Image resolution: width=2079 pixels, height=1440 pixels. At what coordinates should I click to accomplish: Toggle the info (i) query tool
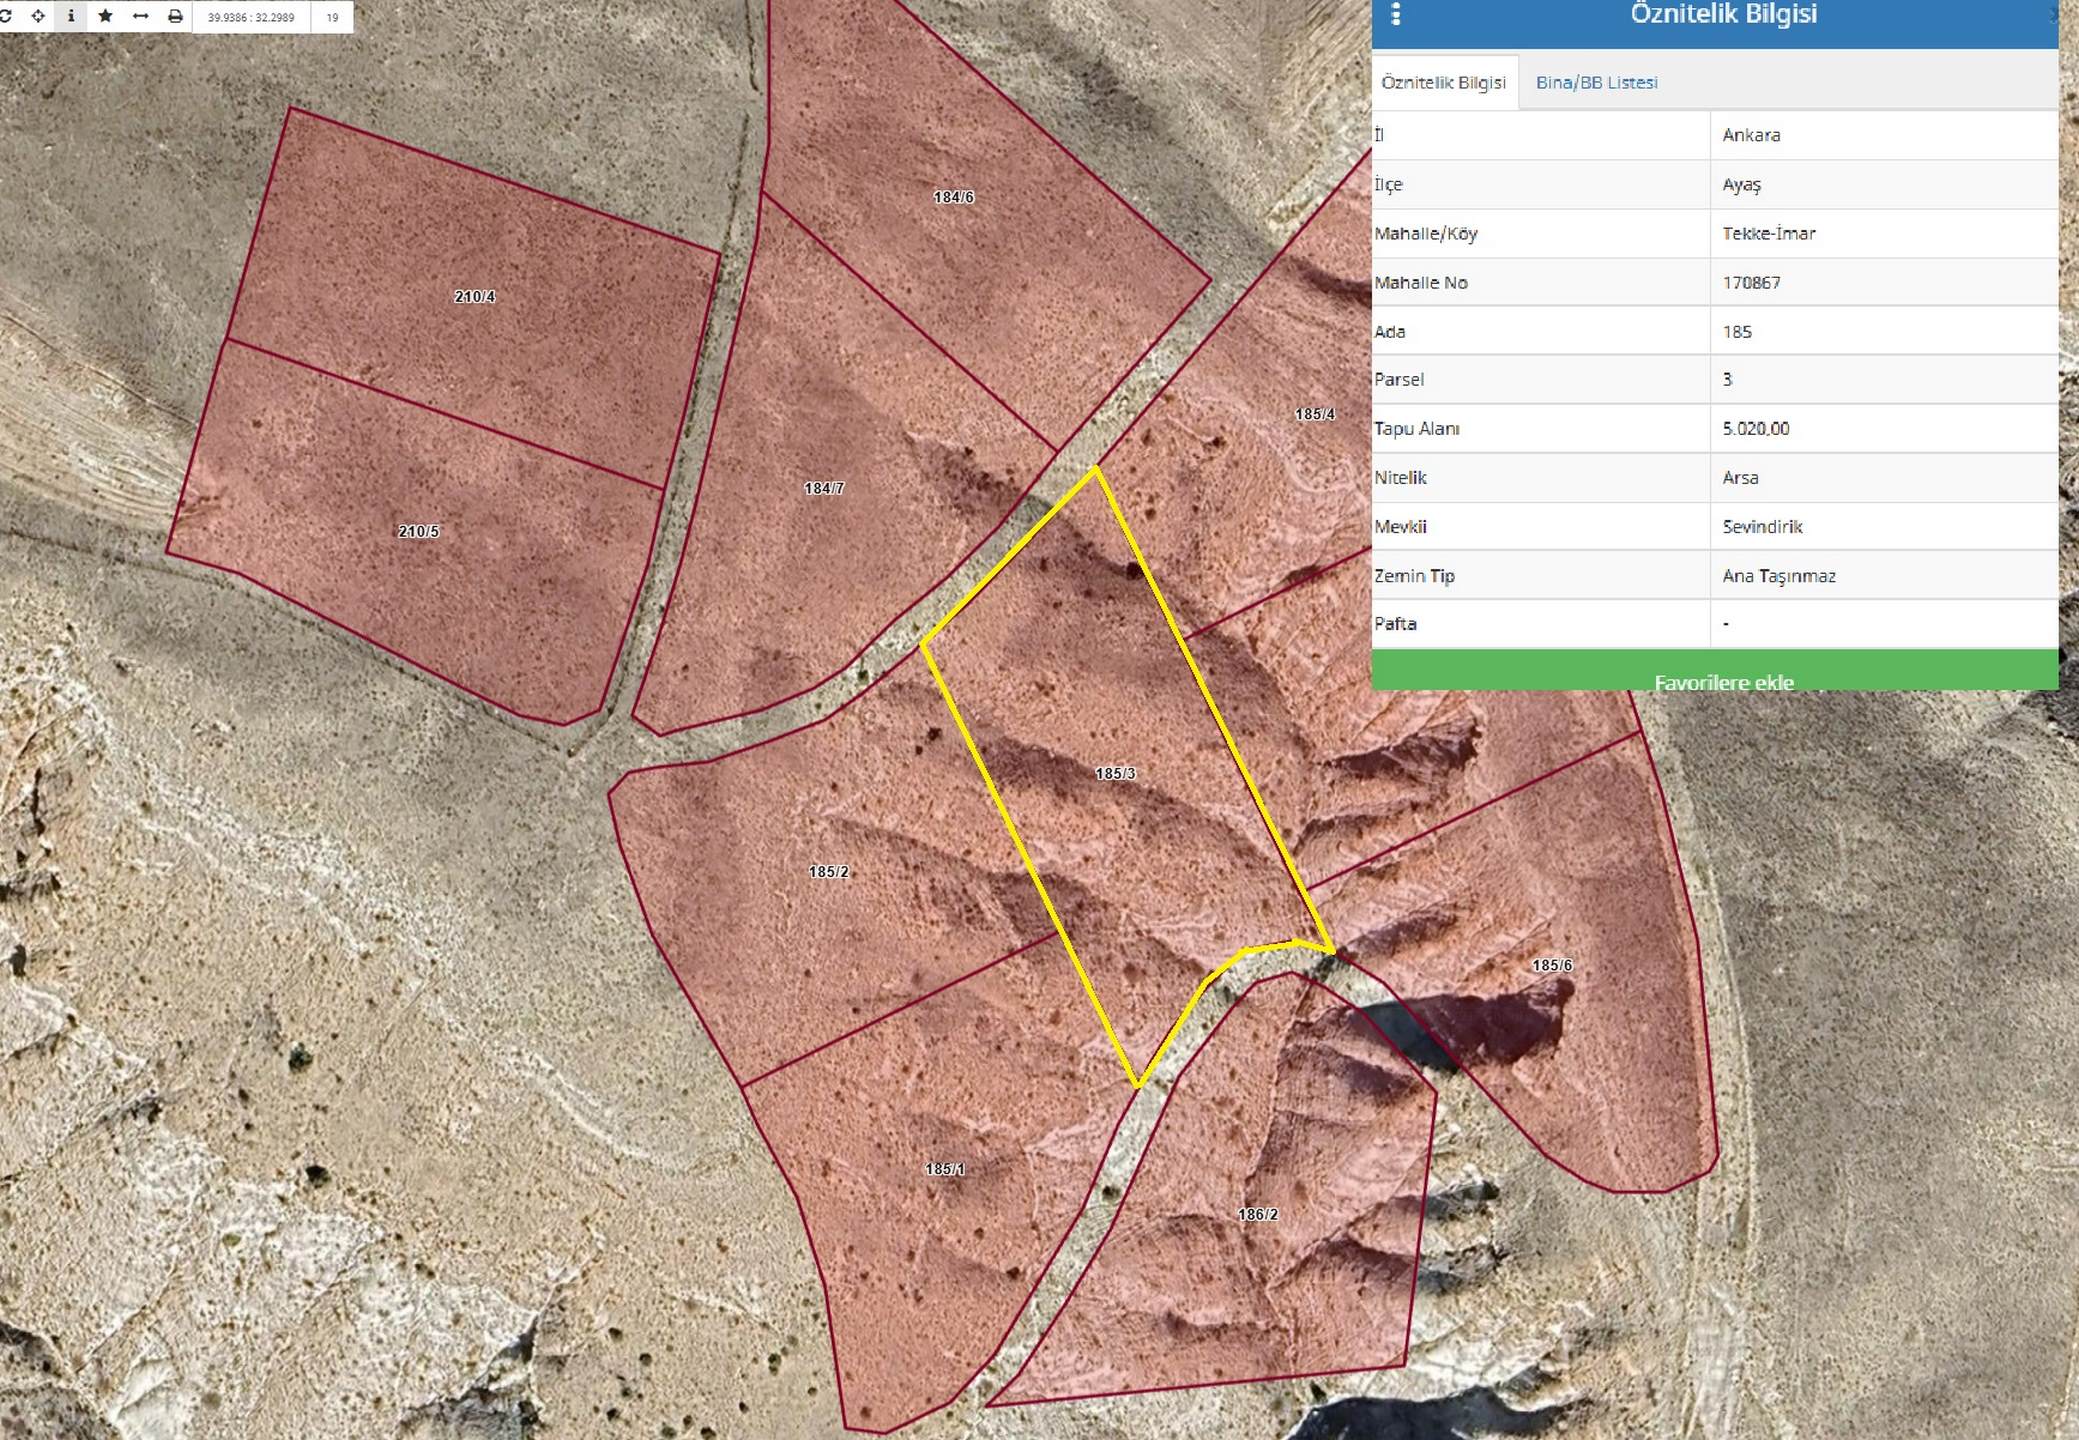71,16
